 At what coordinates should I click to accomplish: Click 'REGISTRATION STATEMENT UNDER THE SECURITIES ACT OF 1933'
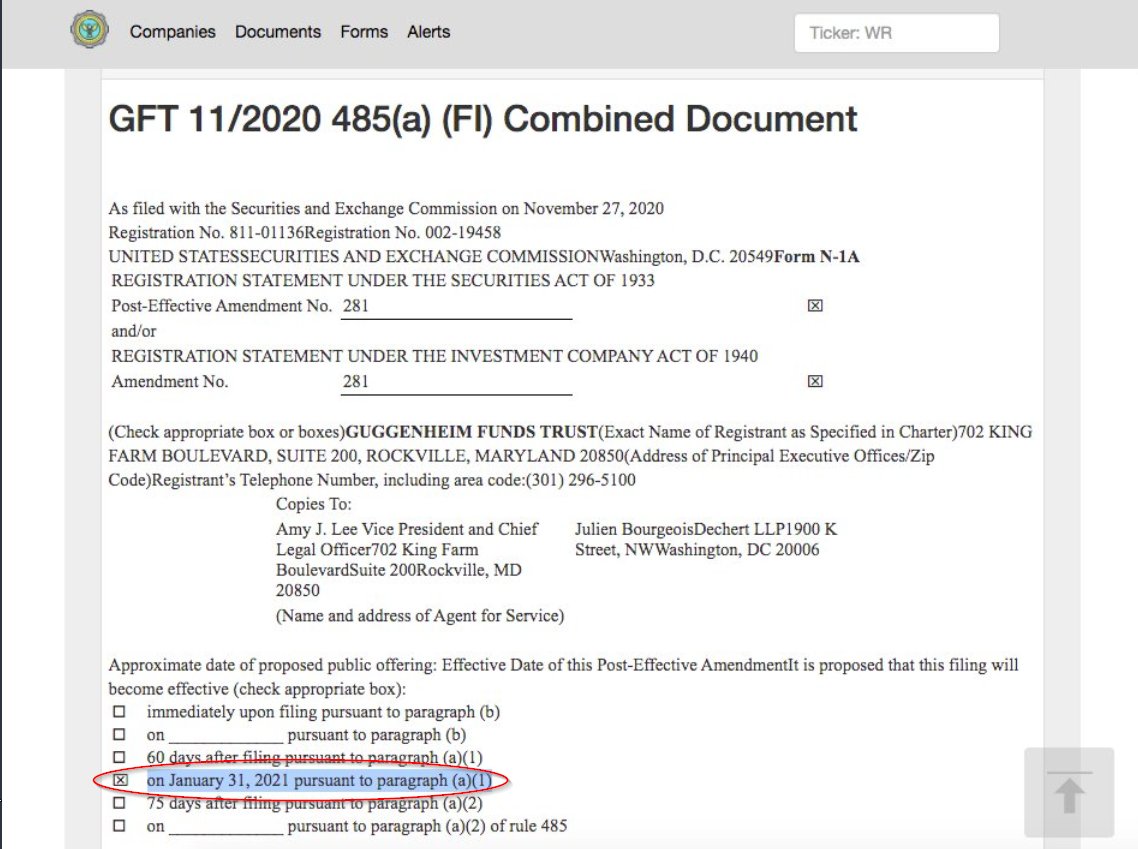(x=383, y=280)
